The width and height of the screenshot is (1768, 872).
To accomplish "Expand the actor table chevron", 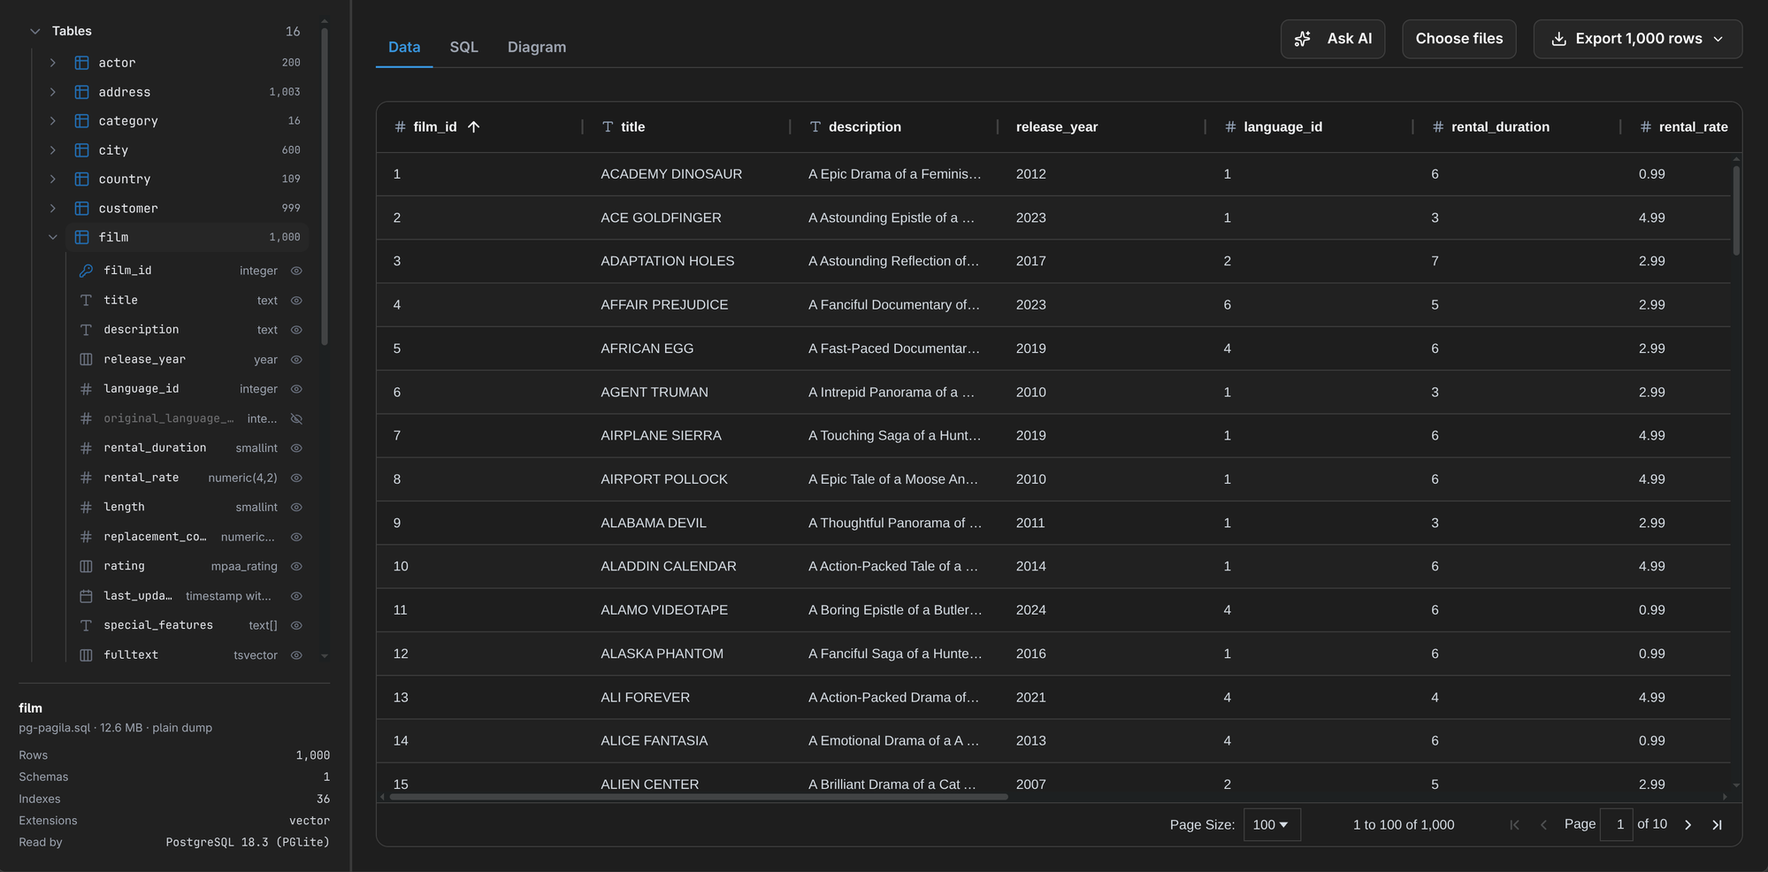I will (x=53, y=62).
